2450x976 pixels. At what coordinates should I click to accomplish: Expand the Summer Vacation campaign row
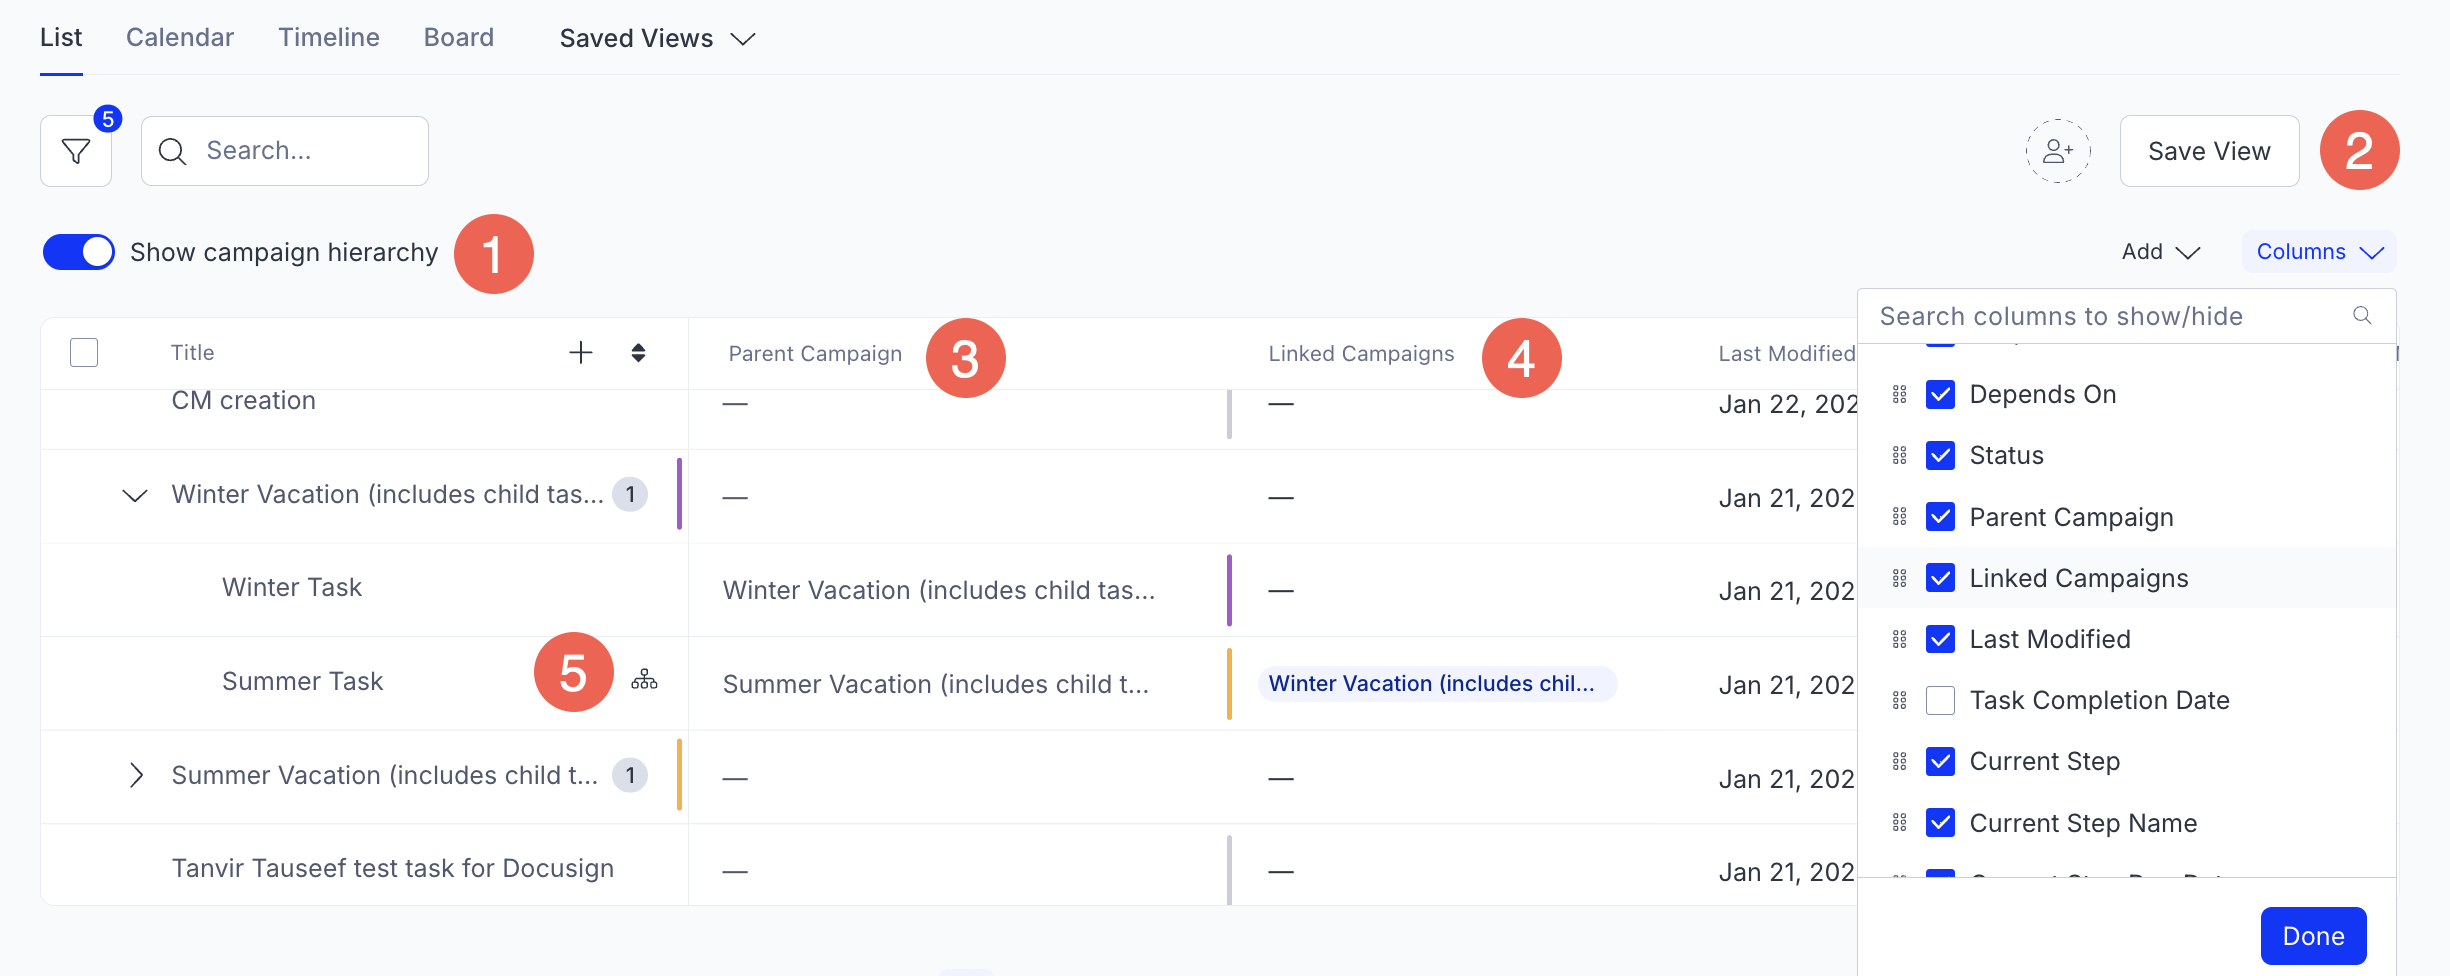coord(136,775)
